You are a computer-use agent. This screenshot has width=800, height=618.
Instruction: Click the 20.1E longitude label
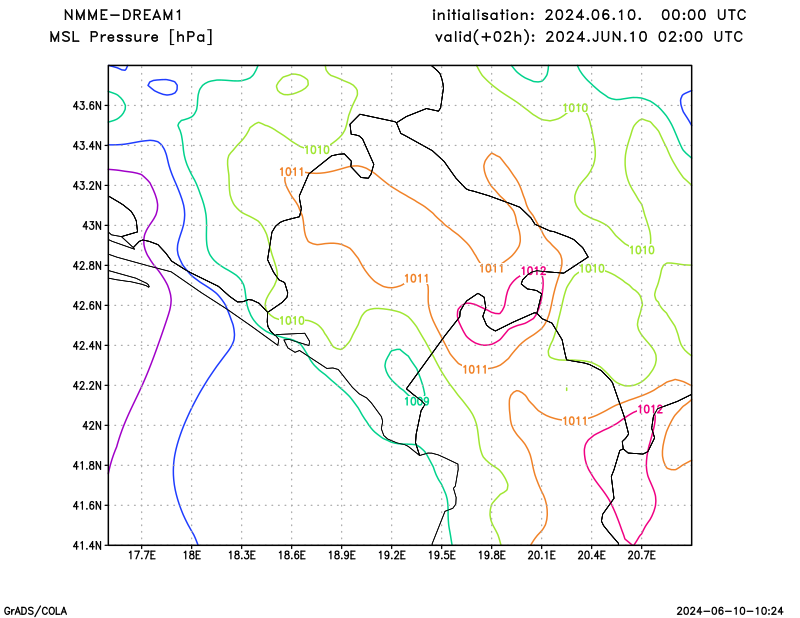(541, 555)
